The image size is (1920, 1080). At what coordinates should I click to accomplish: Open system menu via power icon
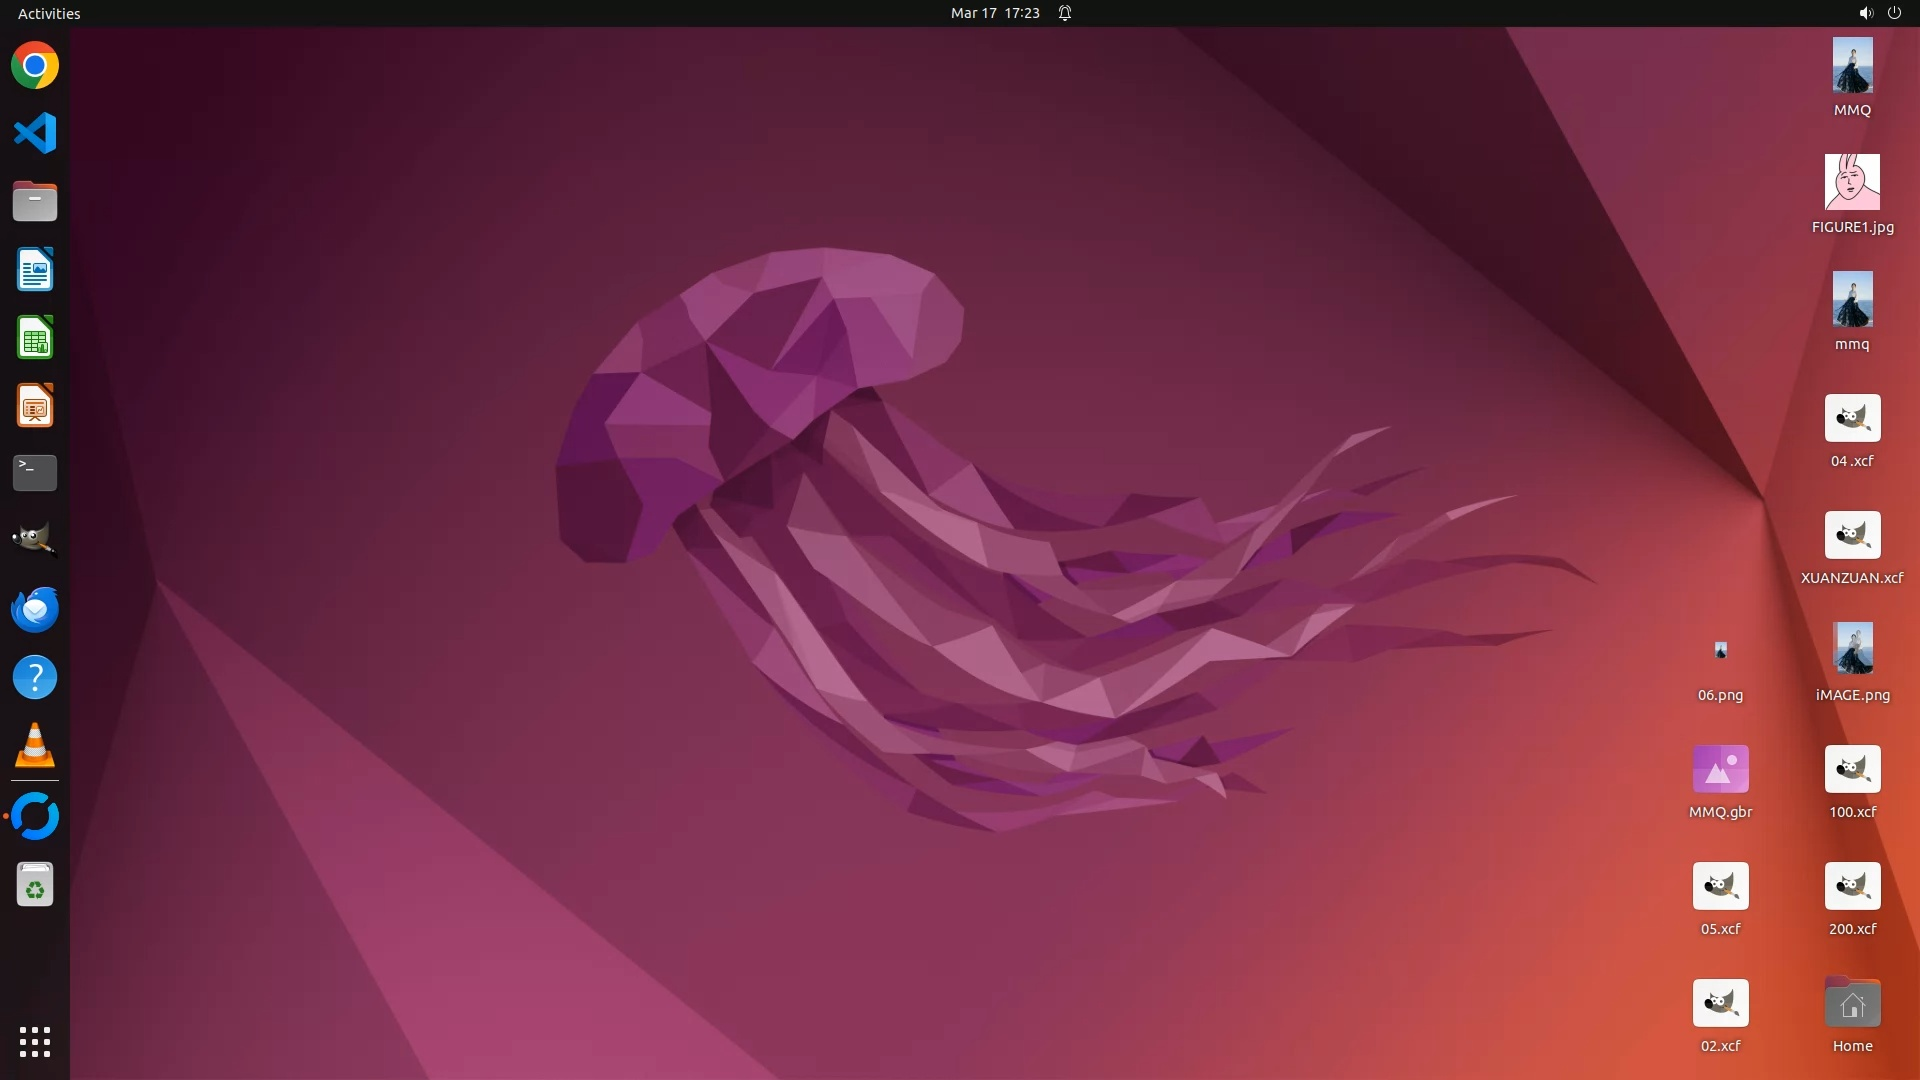(x=1893, y=13)
